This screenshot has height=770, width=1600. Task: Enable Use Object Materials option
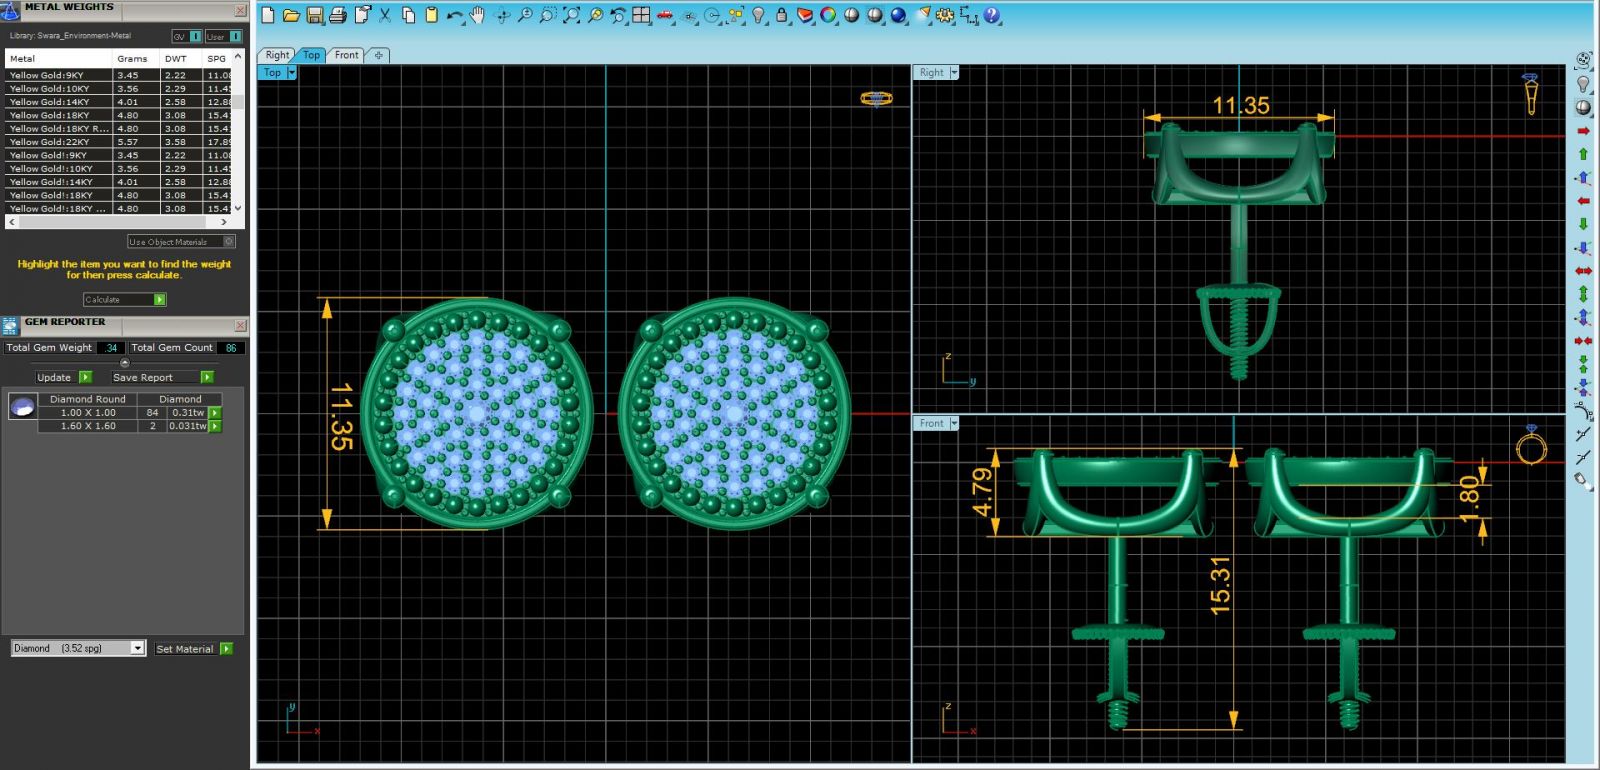click(x=229, y=242)
